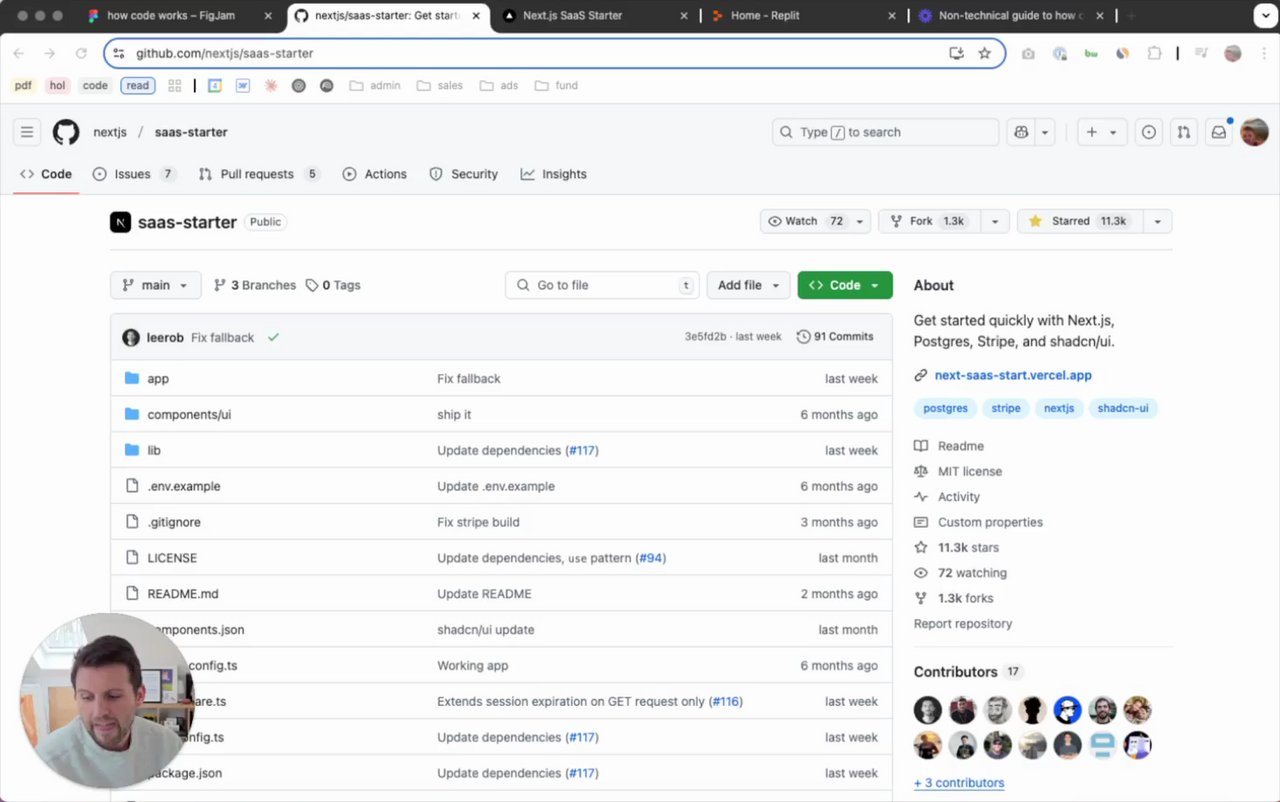The height and width of the screenshot is (802, 1280).
Task: Focus the Type / to search box
Action: (886, 132)
